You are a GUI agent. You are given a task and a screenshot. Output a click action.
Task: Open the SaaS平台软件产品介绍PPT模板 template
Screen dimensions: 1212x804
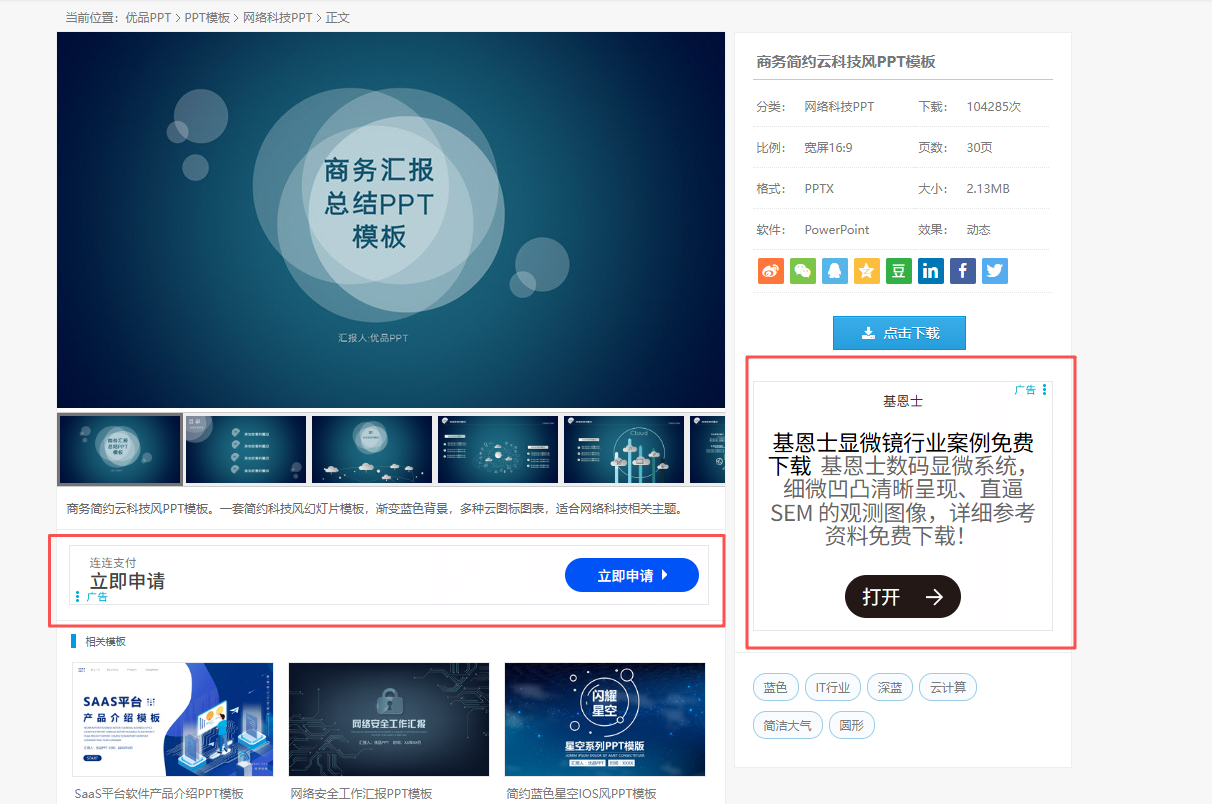[x=172, y=719]
